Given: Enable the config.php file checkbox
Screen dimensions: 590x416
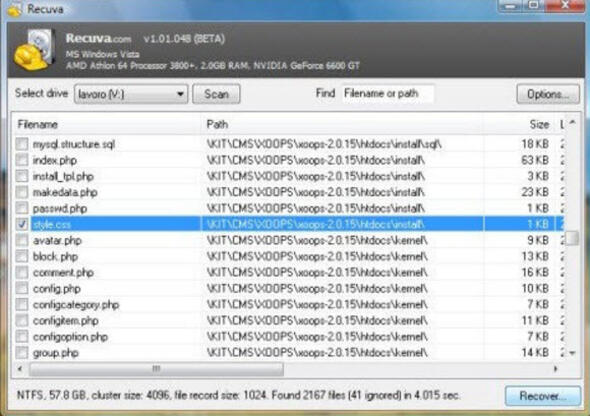Looking at the screenshot, I should pyautogui.click(x=22, y=288).
